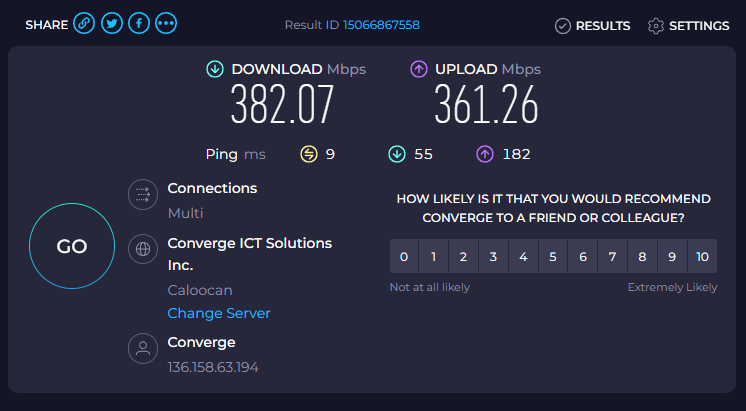Click the upload arrow icon

419,69
